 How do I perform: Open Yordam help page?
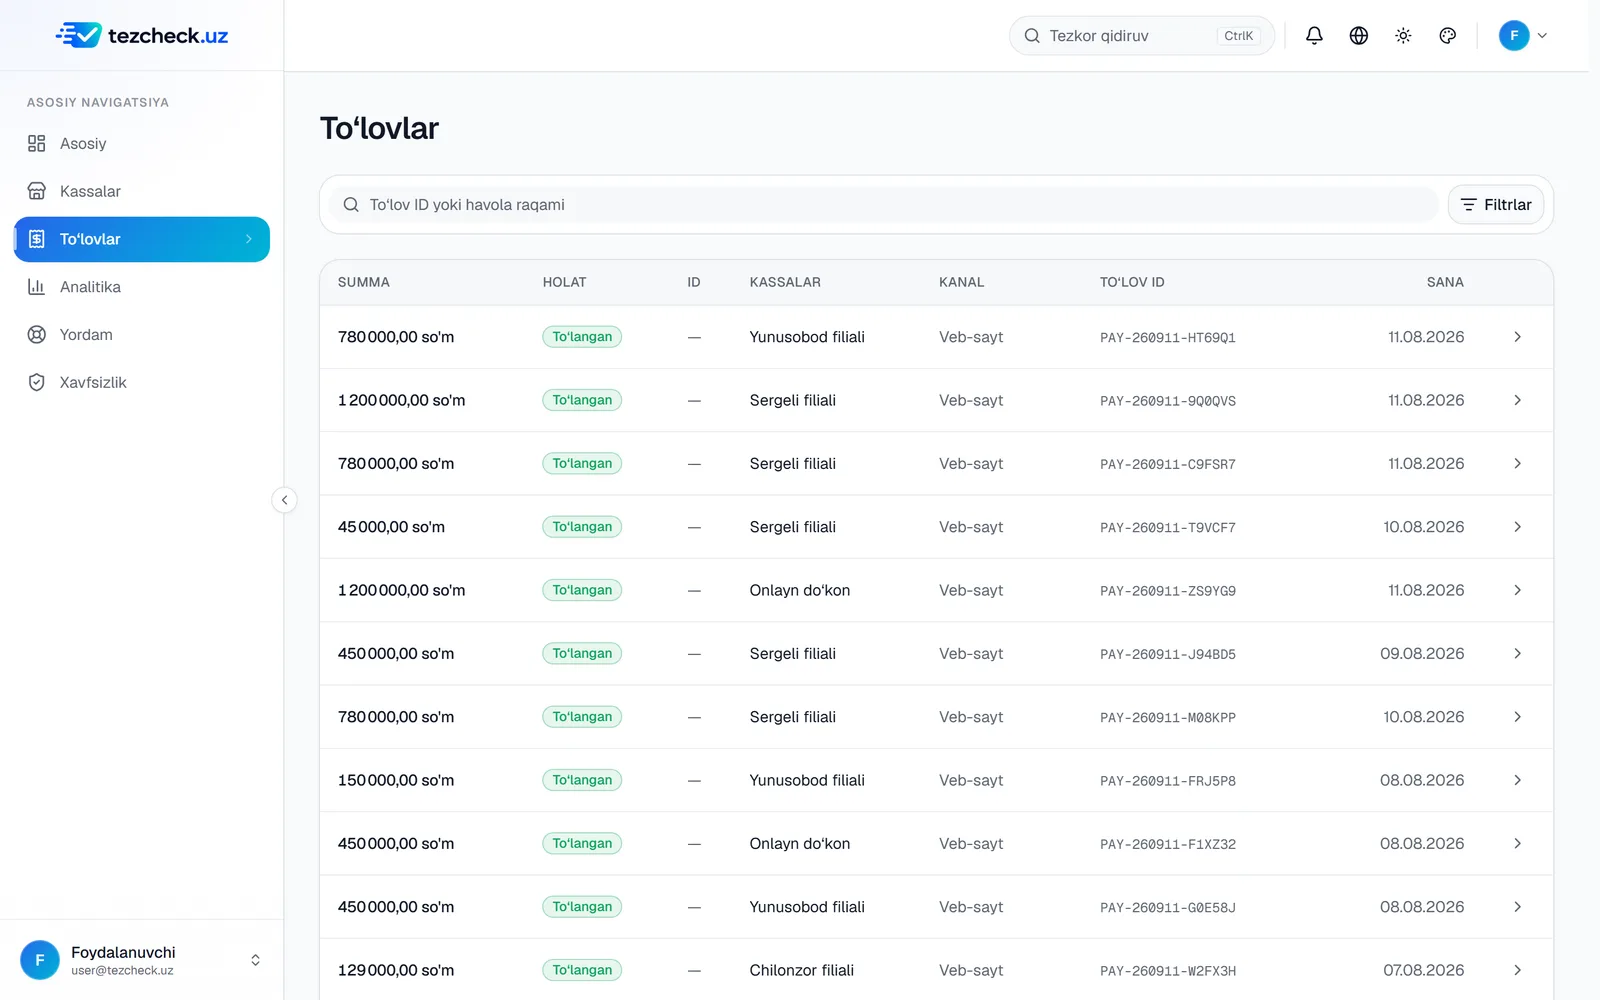142,335
